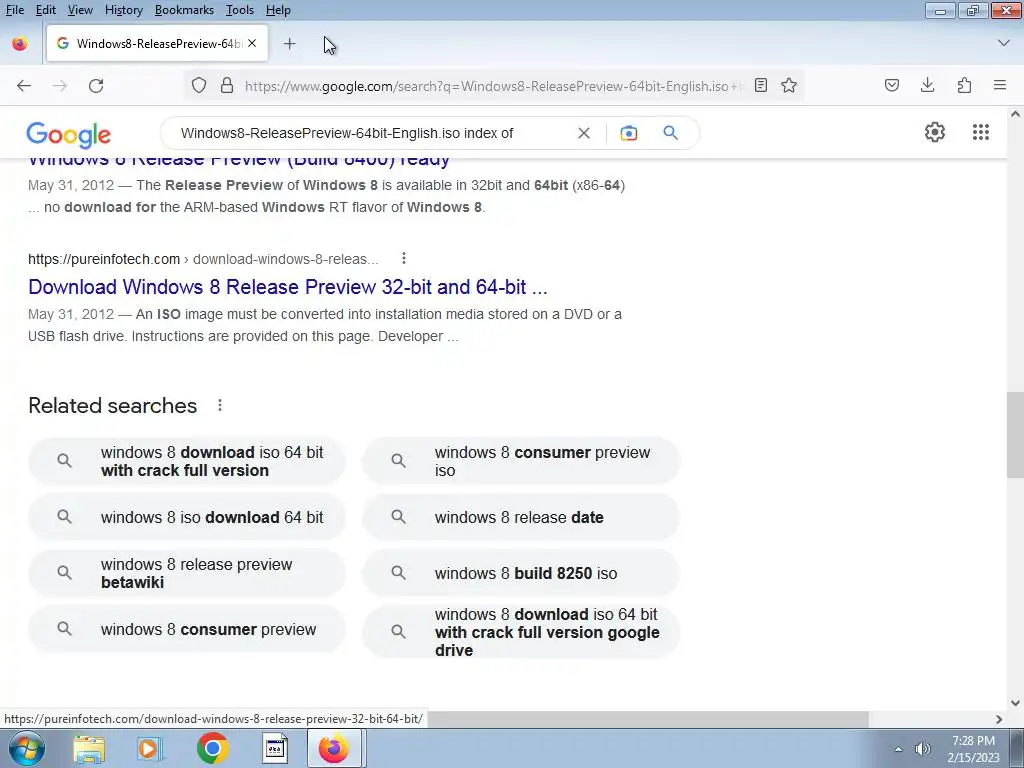Viewport: 1024px width, 768px height.
Task: Search by image camera icon
Action: click(x=628, y=133)
